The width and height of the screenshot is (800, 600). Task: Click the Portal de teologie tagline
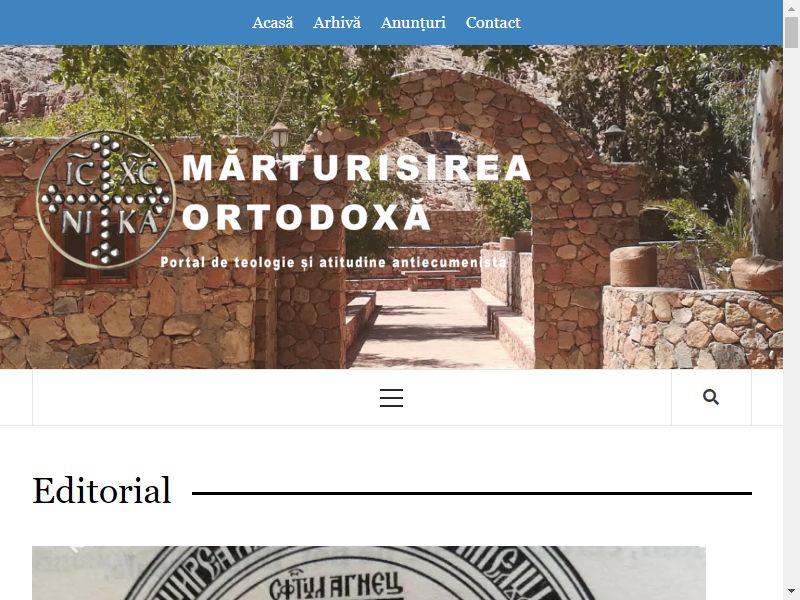click(x=333, y=262)
